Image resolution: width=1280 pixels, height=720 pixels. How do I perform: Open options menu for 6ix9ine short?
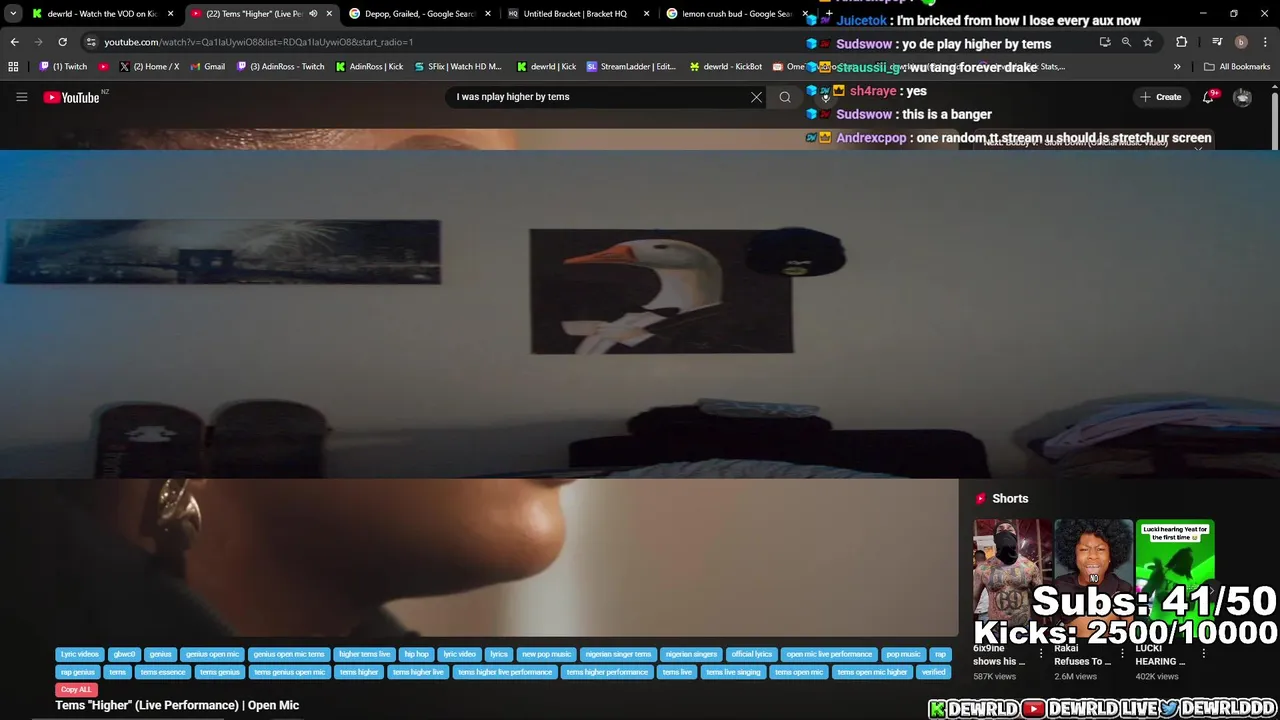click(x=1041, y=654)
